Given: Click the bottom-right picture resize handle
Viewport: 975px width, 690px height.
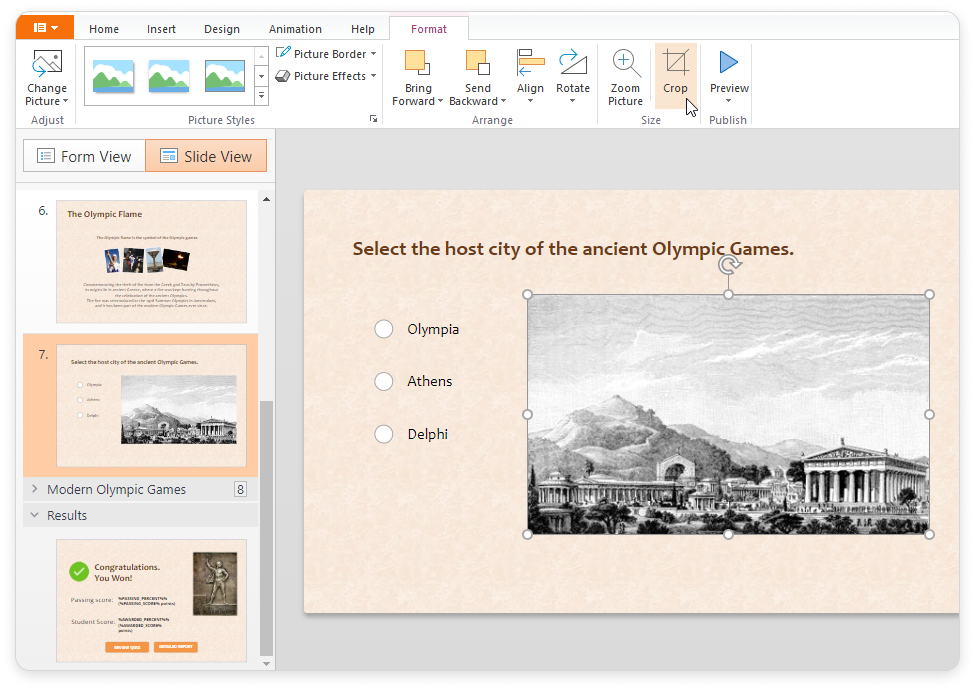Looking at the screenshot, I should pyautogui.click(x=930, y=534).
